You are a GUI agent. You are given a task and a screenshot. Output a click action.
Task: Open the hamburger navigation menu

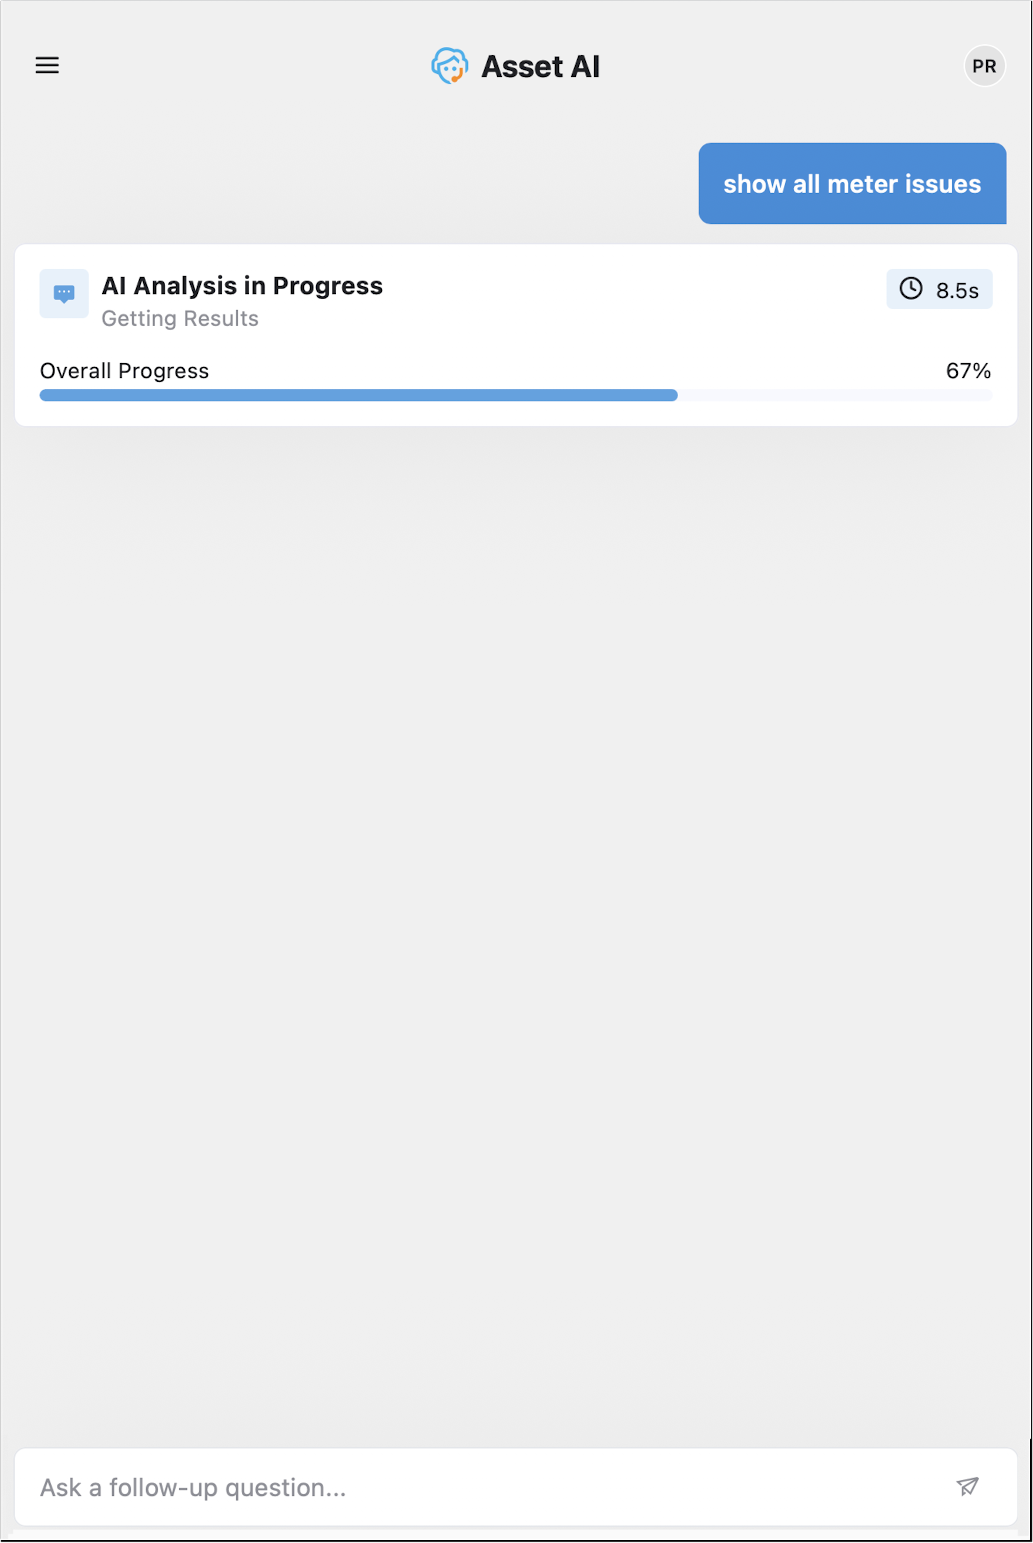(x=47, y=66)
